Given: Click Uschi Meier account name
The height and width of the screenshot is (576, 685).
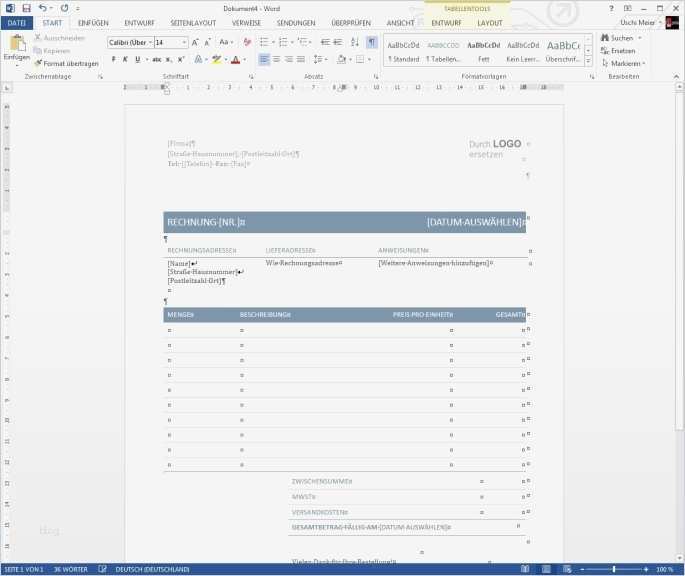Looking at the screenshot, I should [637, 22].
